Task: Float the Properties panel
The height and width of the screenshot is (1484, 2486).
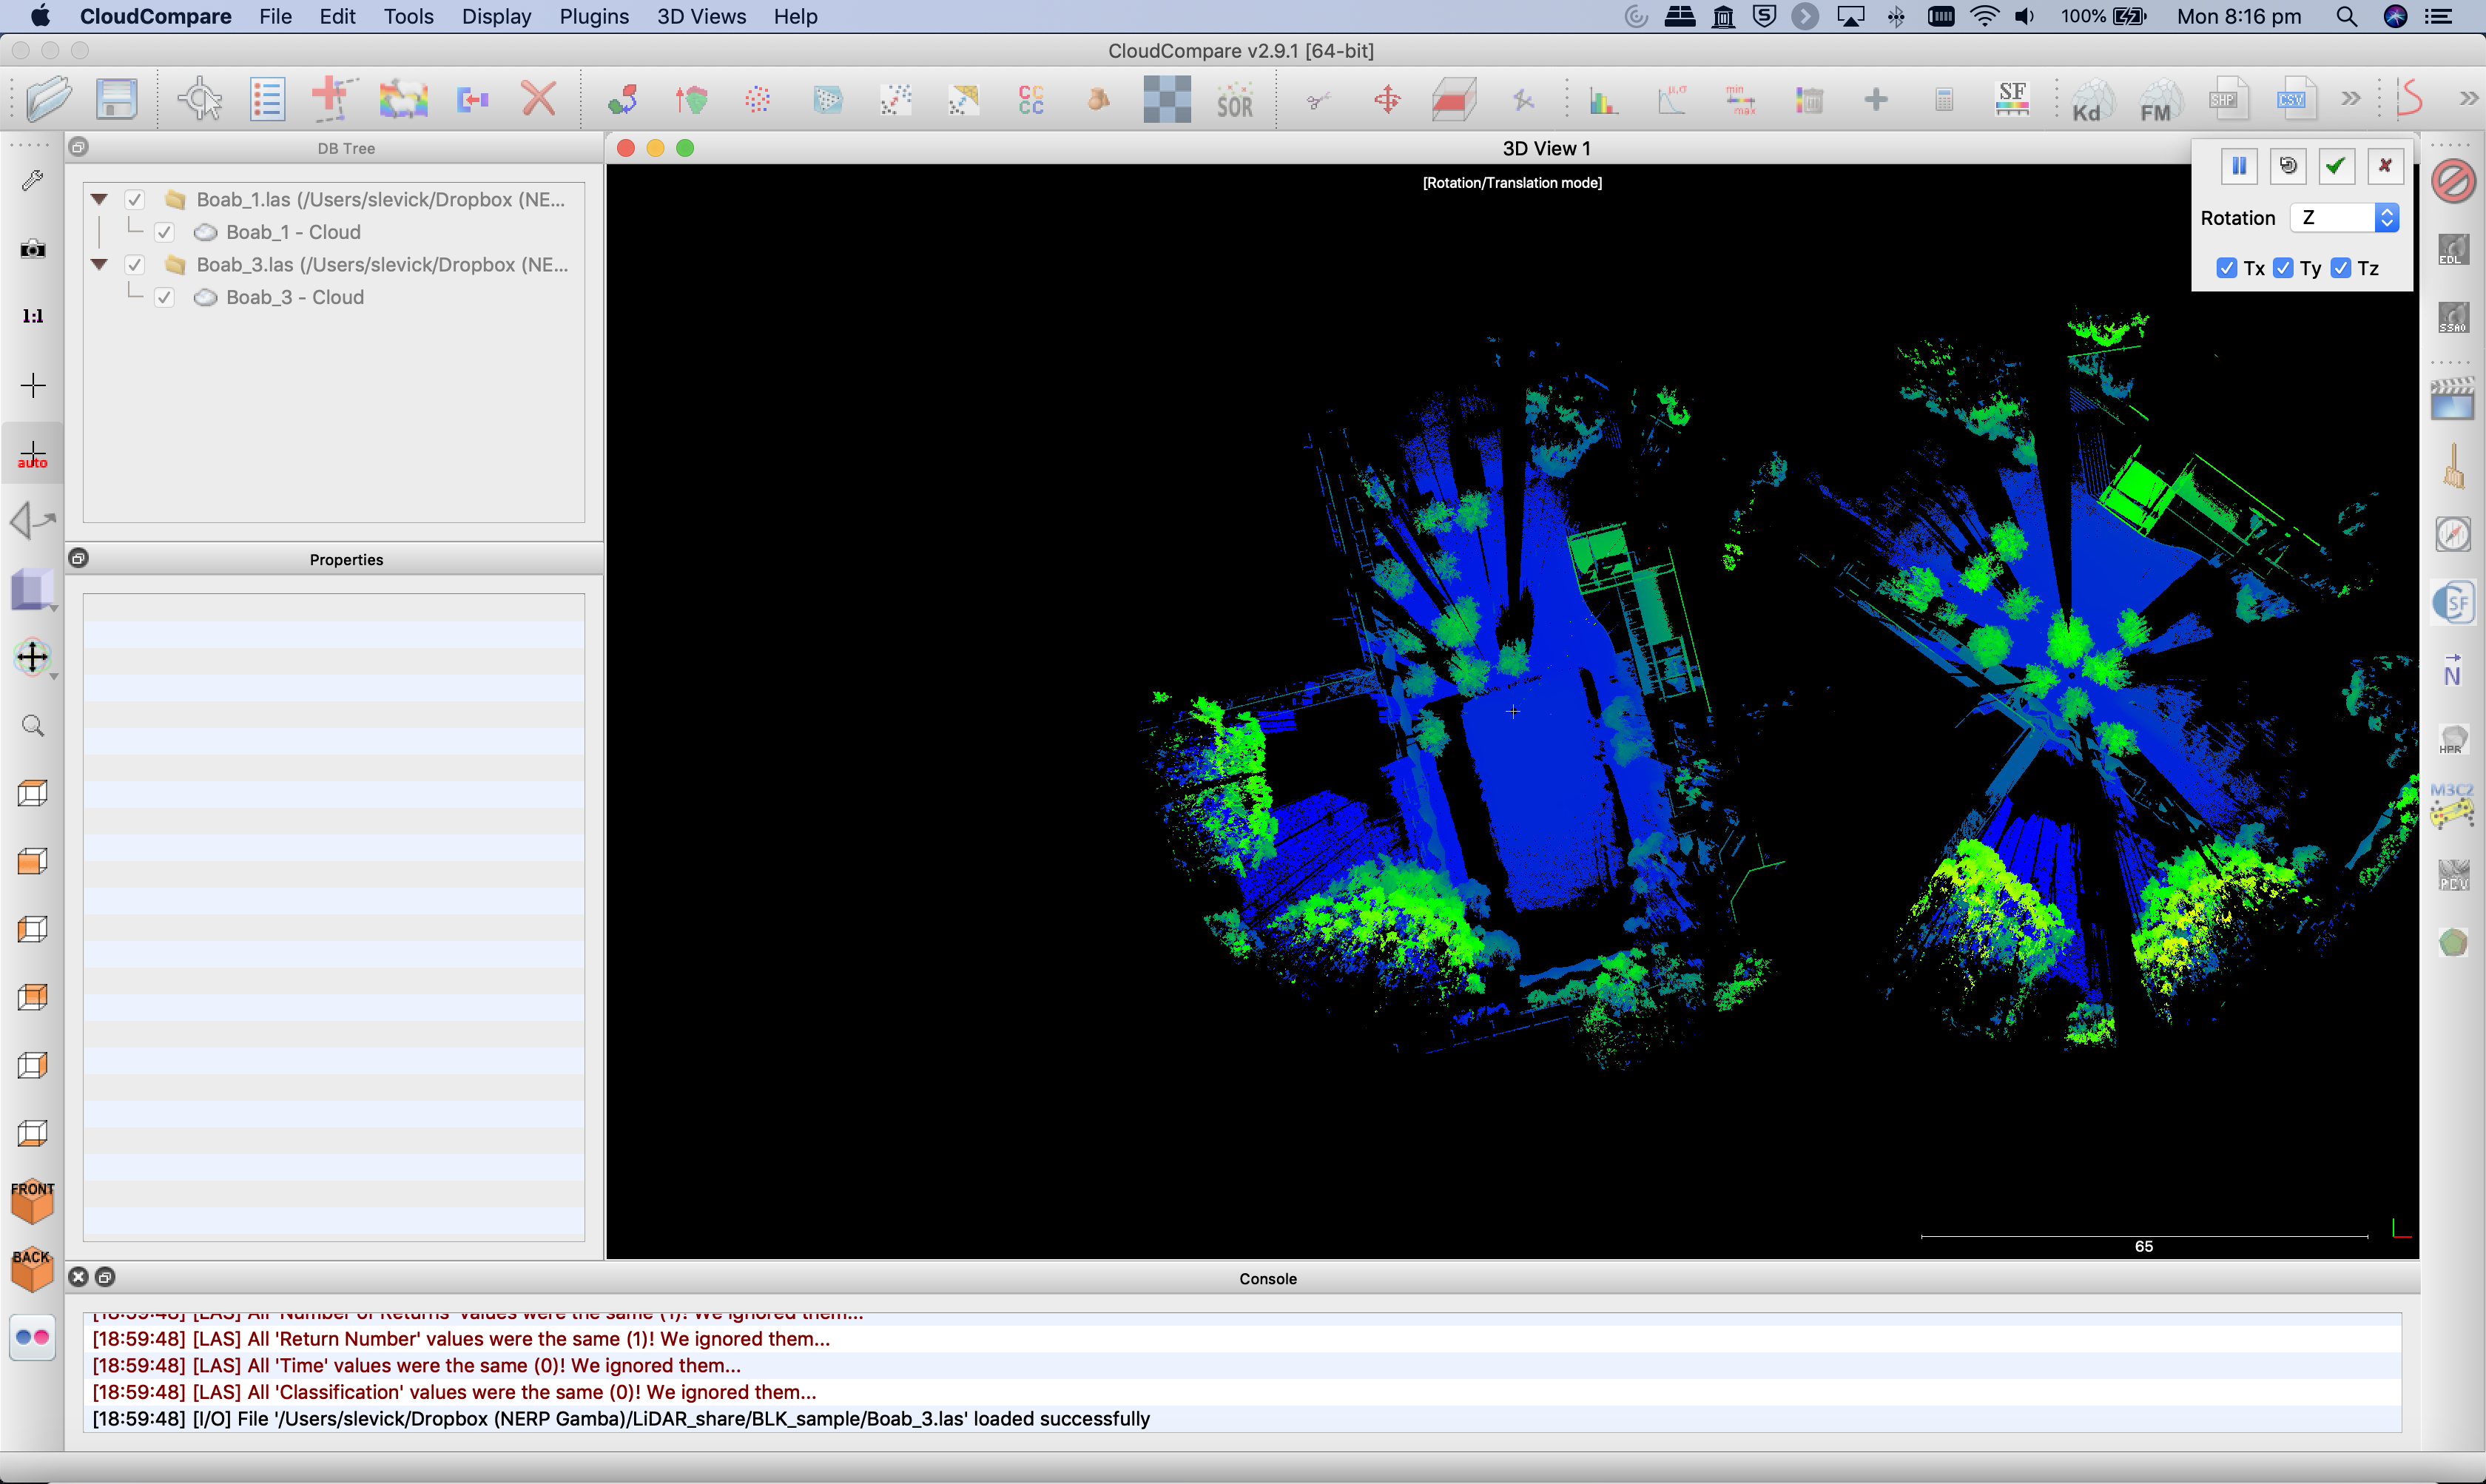Action: coord(78,558)
